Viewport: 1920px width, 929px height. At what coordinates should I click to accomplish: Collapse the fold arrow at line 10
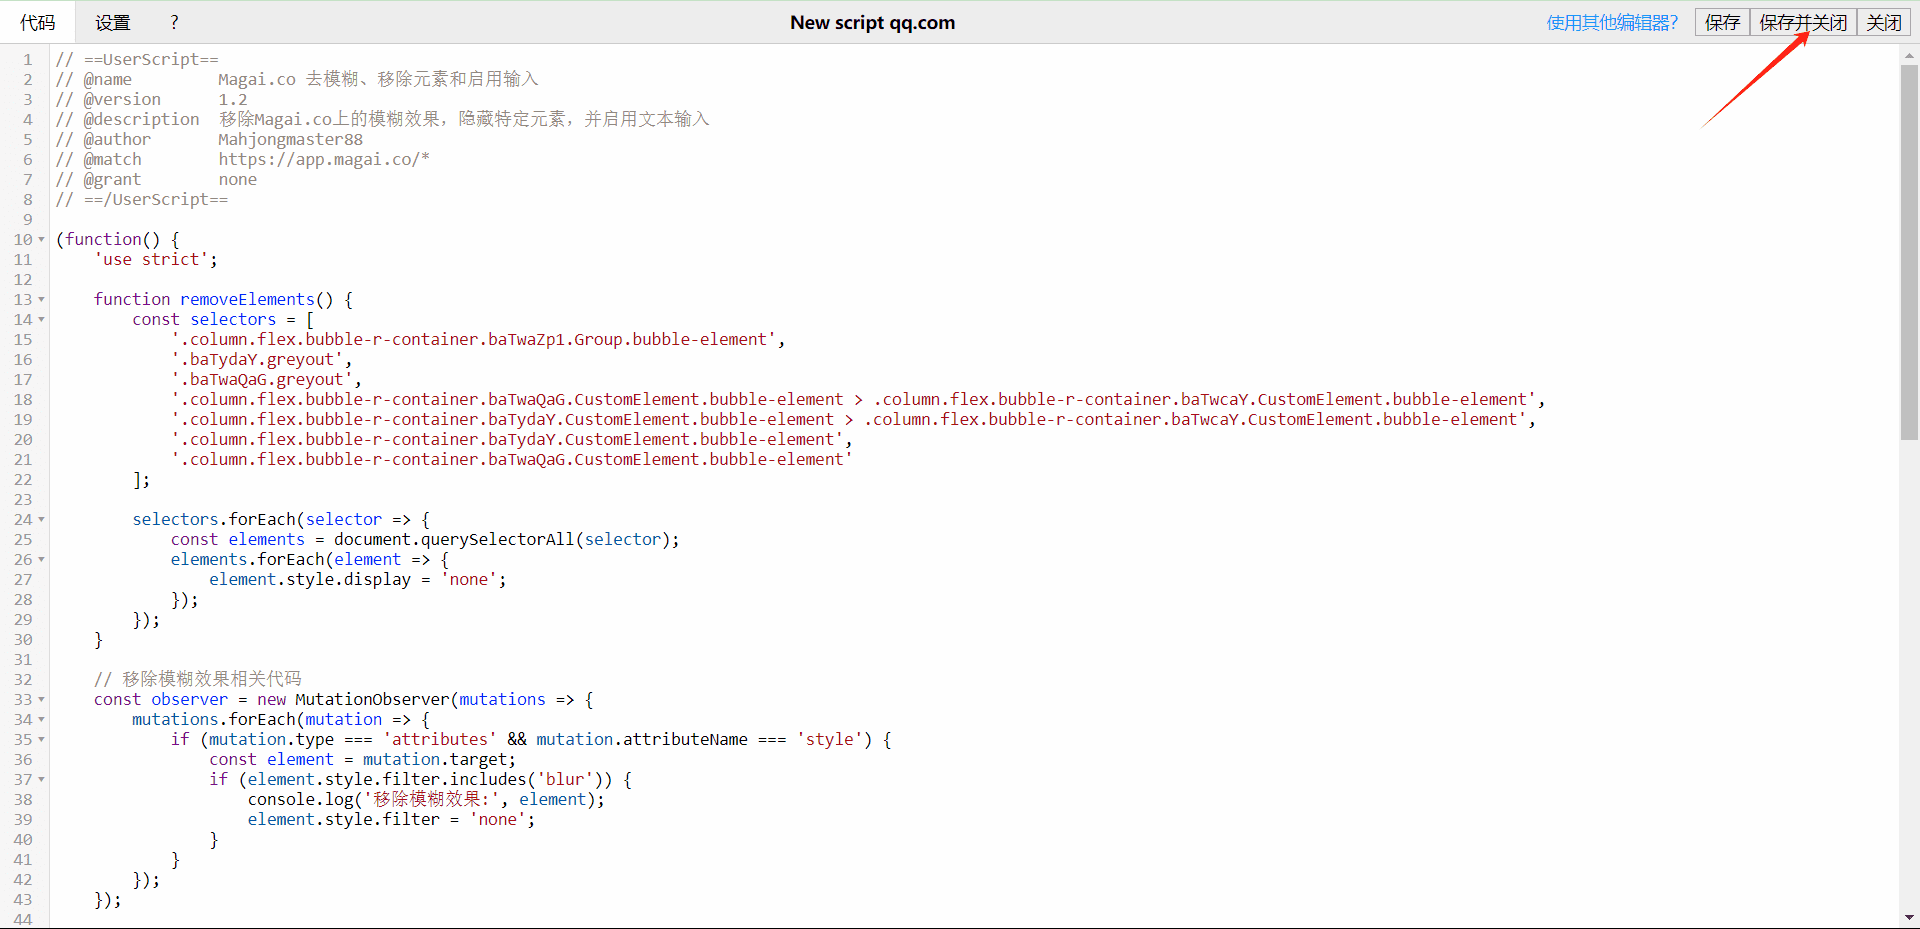click(x=41, y=239)
